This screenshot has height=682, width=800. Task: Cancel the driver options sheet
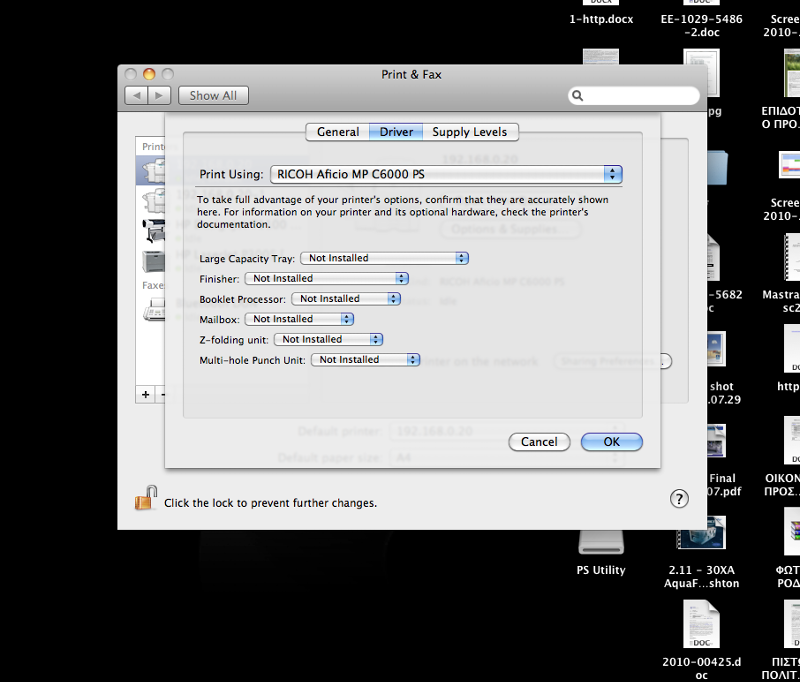[539, 442]
